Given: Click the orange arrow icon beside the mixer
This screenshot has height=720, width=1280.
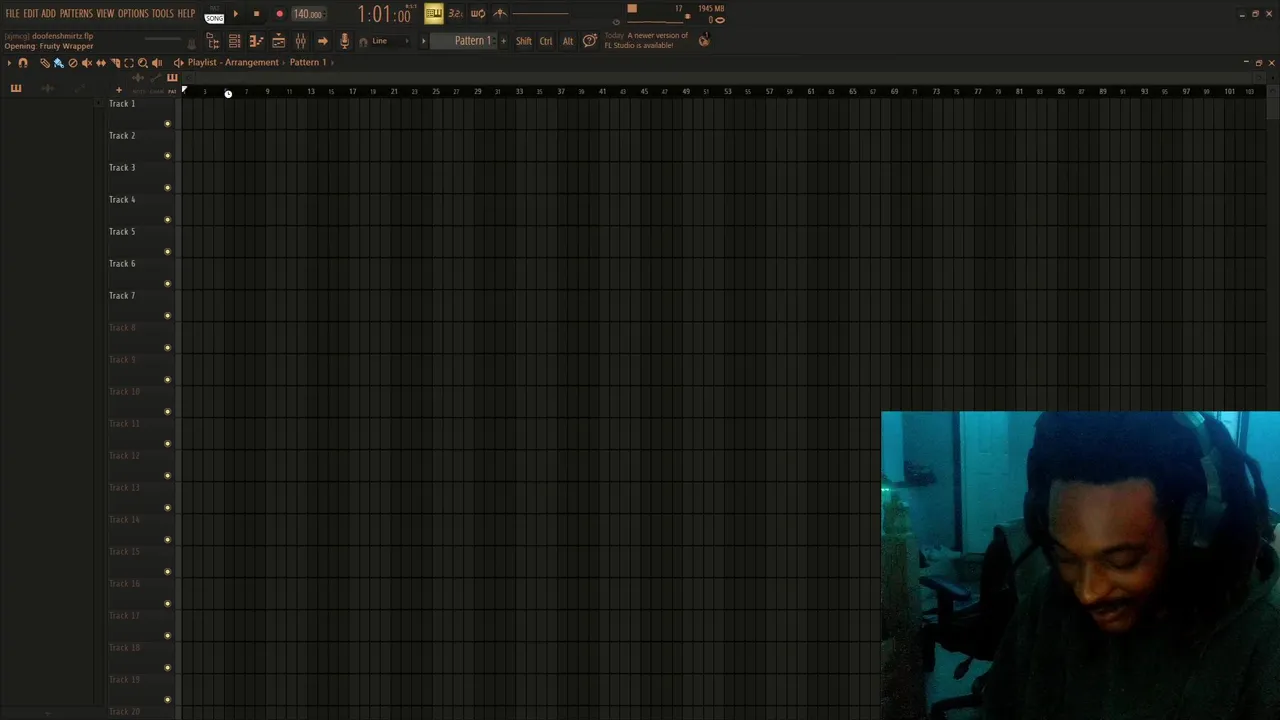Looking at the screenshot, I should pos(322,41).
